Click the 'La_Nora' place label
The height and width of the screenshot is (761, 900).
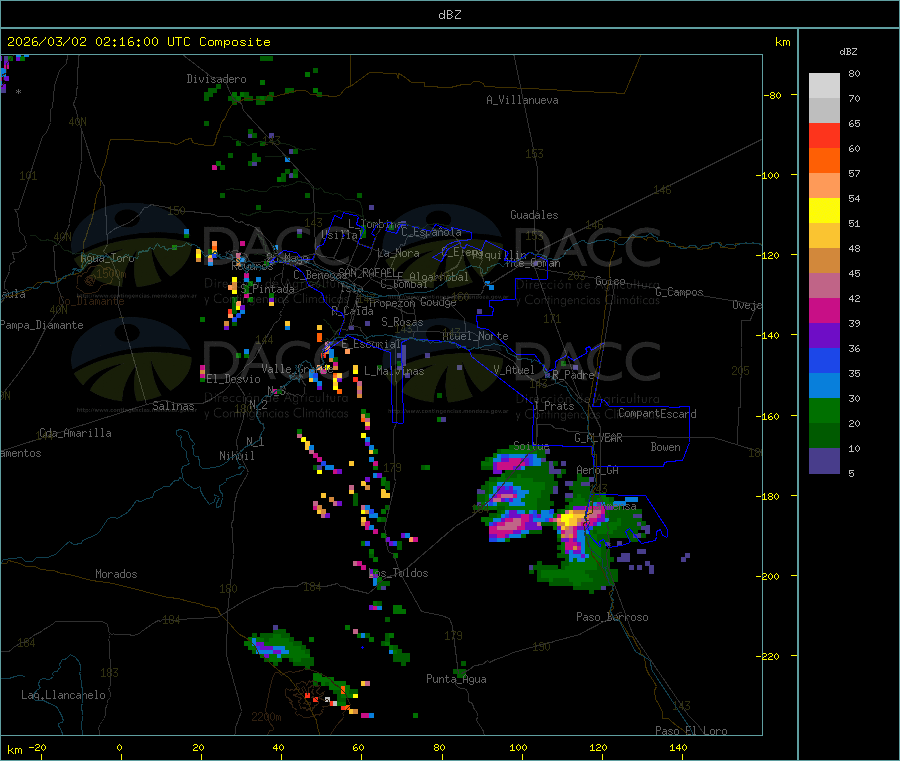tap(398, 253)
